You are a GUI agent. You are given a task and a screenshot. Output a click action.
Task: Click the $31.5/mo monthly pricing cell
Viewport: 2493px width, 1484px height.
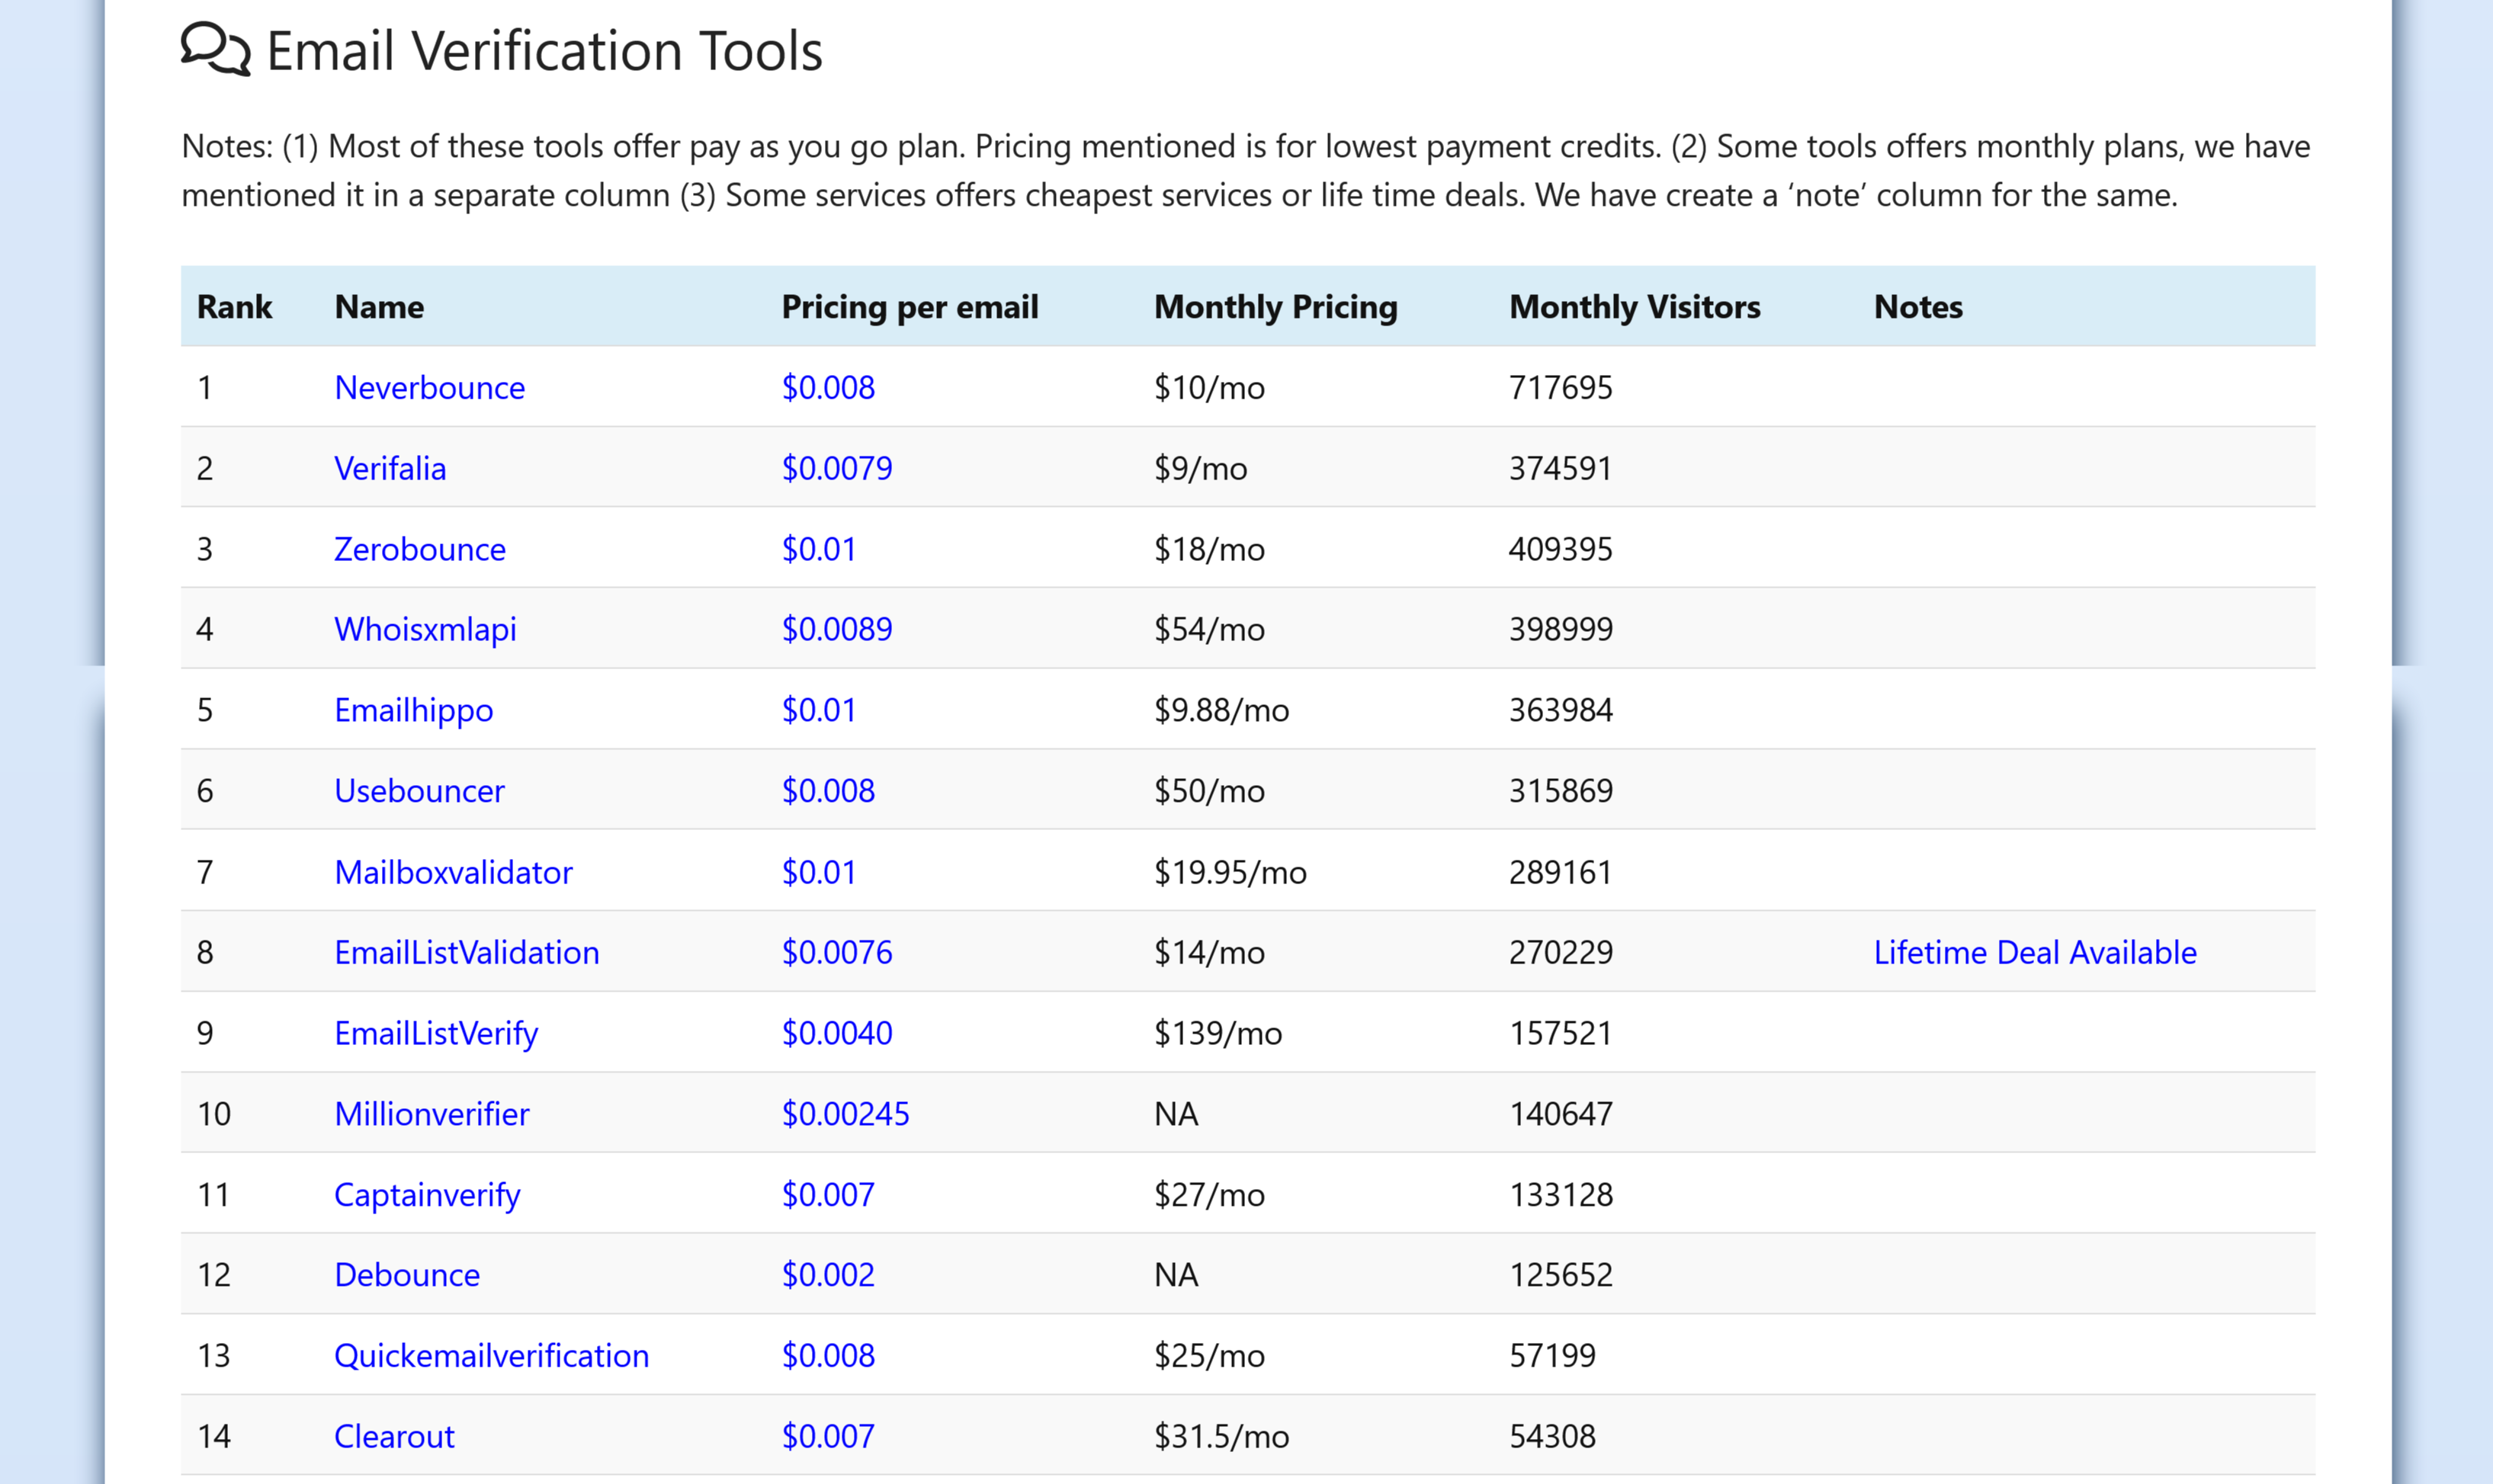1222,1437
